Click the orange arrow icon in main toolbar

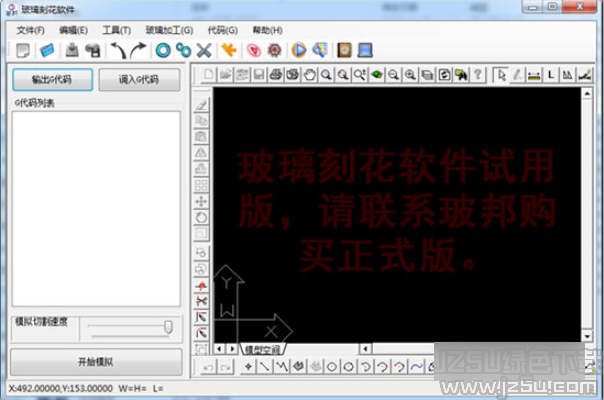point(229,50)
